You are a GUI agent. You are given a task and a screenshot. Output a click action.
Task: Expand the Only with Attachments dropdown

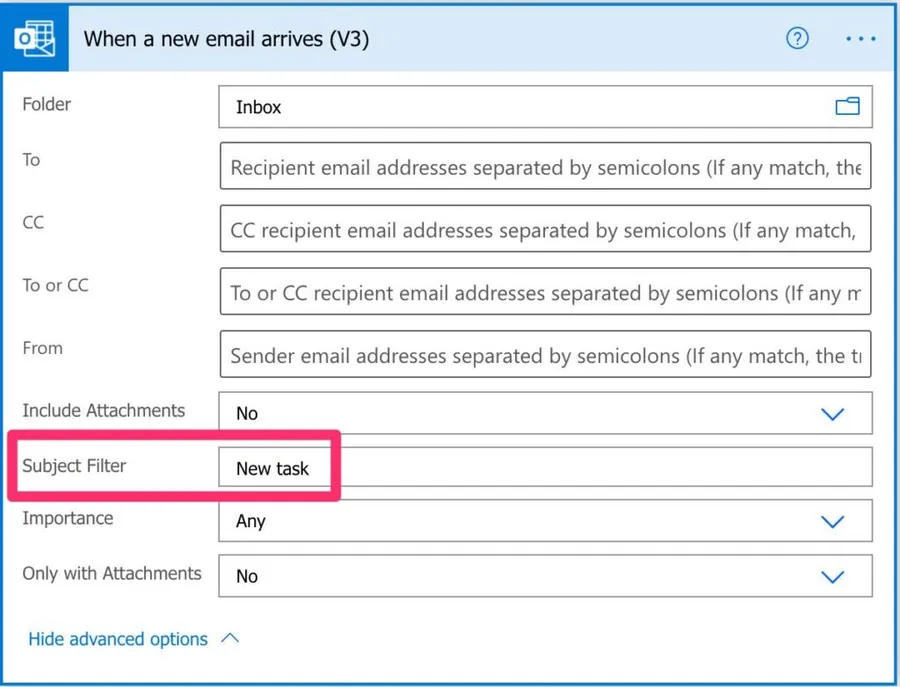[x=832, y=576]
